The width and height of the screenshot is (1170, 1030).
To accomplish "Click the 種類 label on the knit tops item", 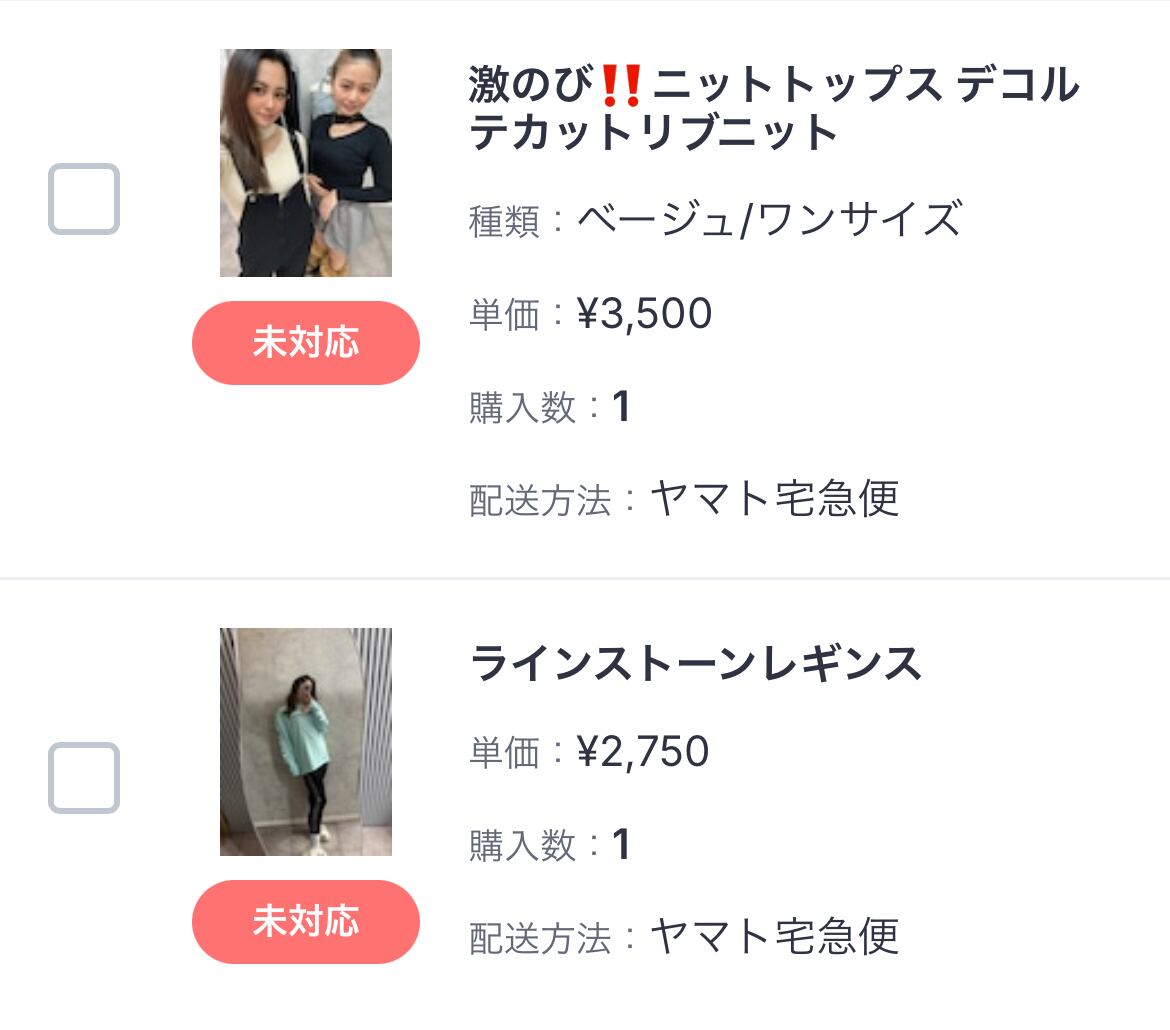I will pyautogui.click(x=504, y=221).
